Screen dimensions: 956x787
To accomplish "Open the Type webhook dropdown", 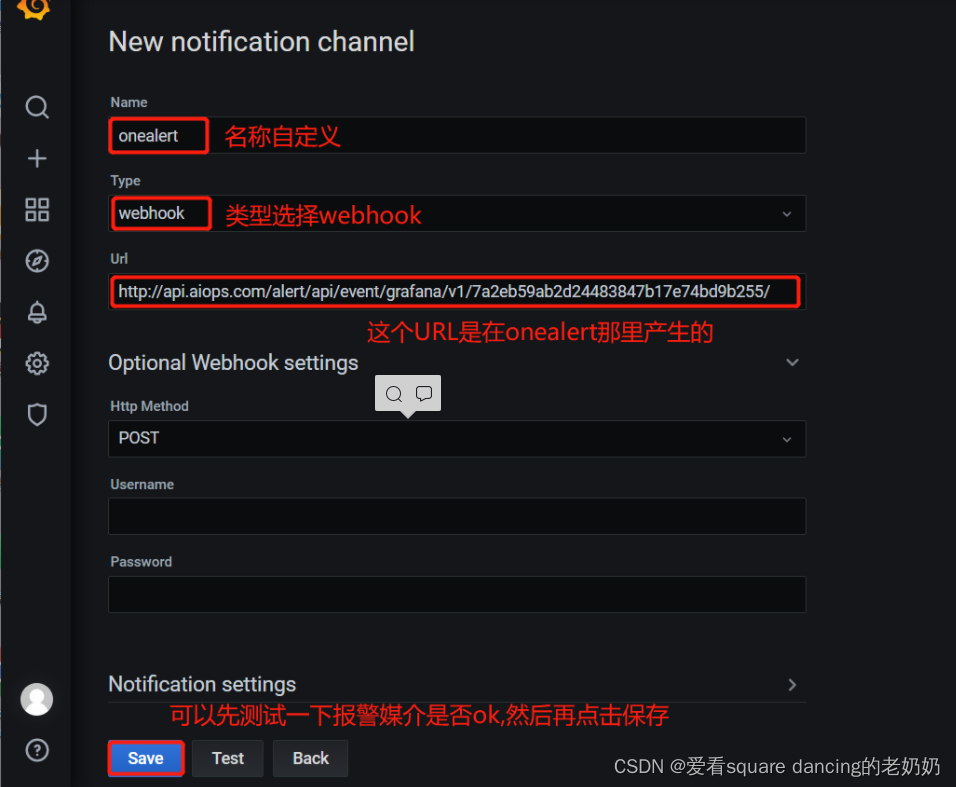I will tap(457, 213).
